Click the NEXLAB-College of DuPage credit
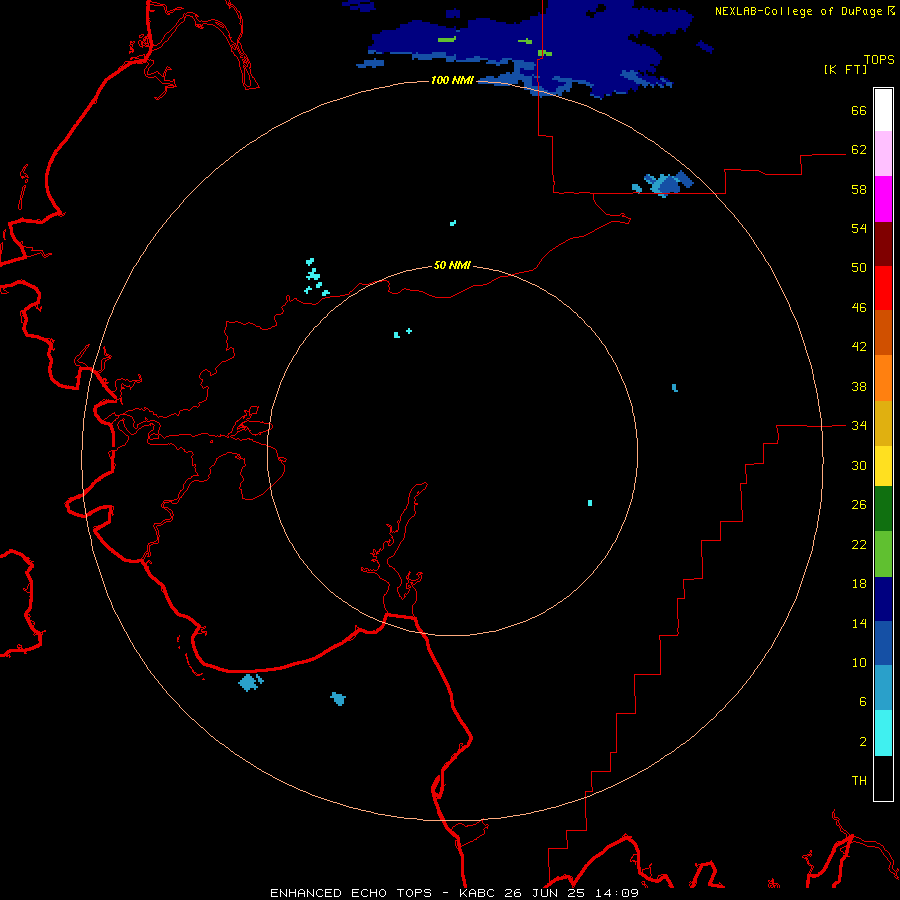This screenshot has width=900, height=900. (x=798, y=11)
